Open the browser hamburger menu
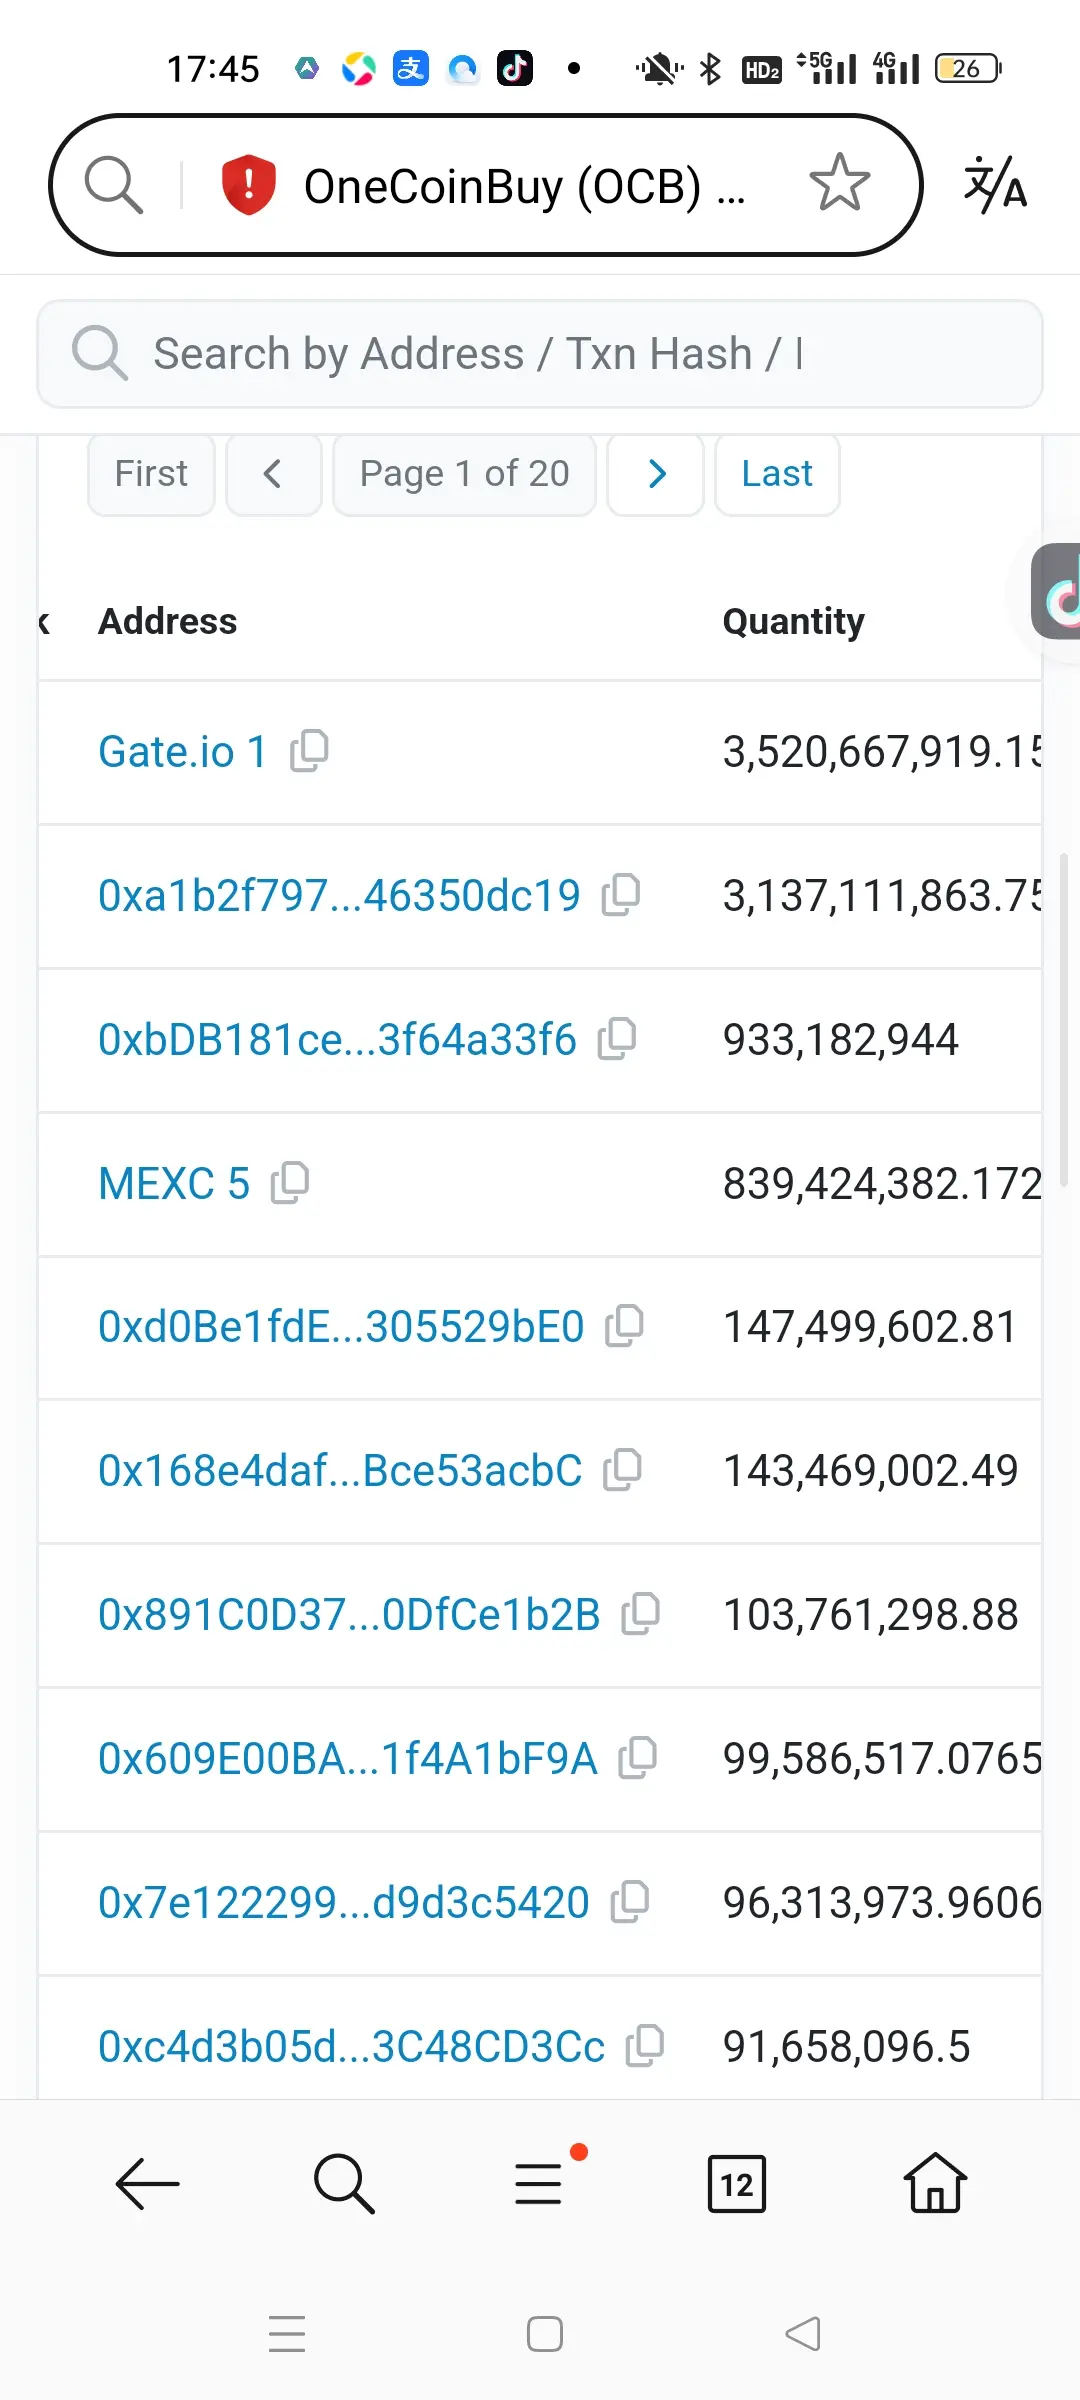The width and height of the screenshot is (1080, 2400). pyautogui.click(x=538, y=2183)
